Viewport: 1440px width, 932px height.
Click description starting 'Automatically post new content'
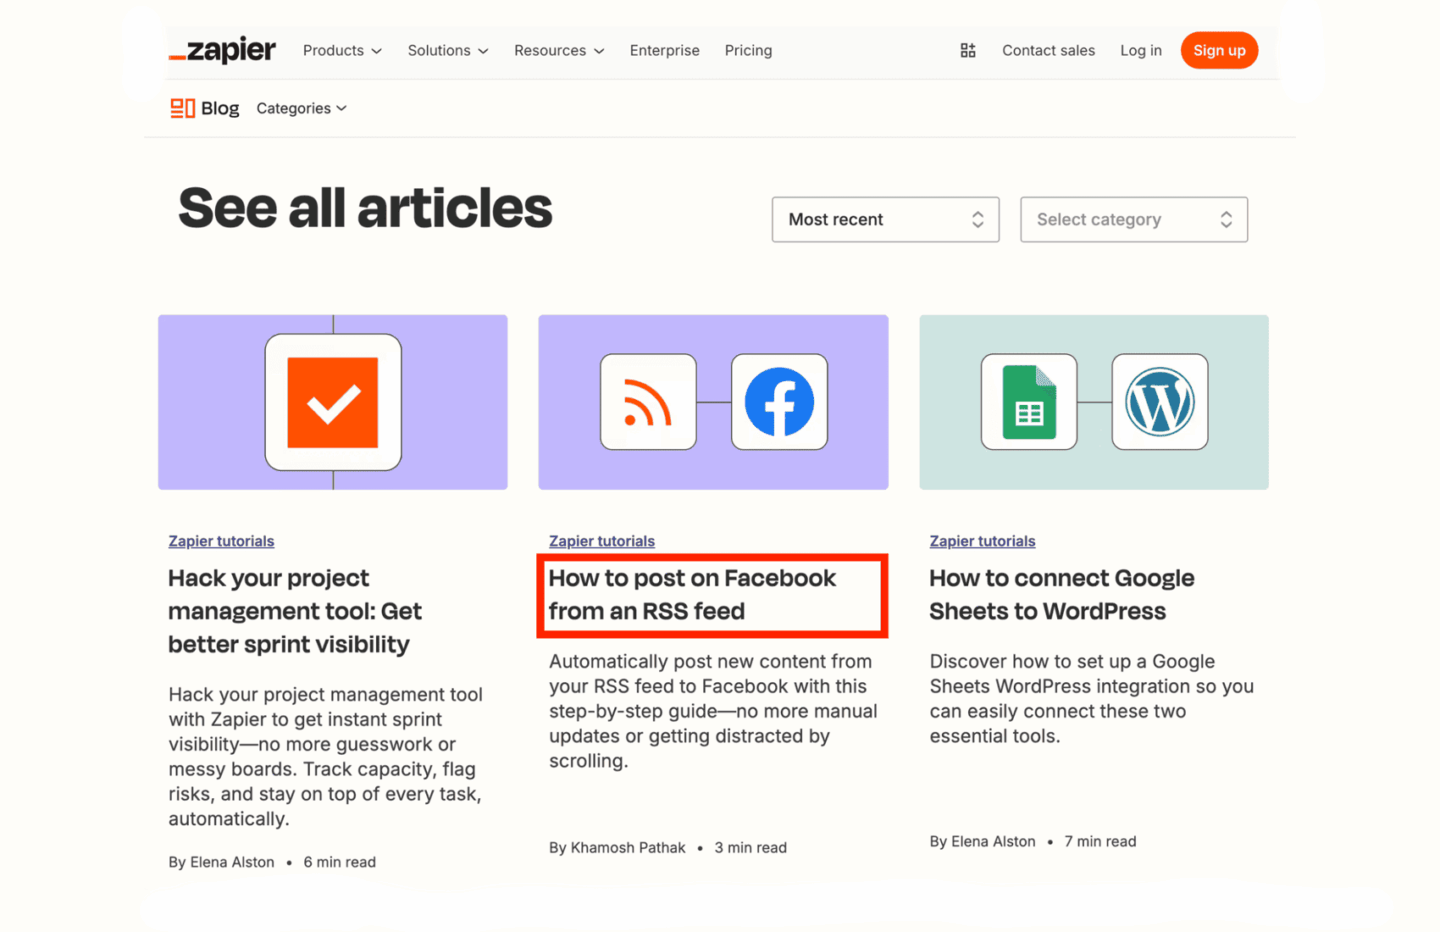713,711
